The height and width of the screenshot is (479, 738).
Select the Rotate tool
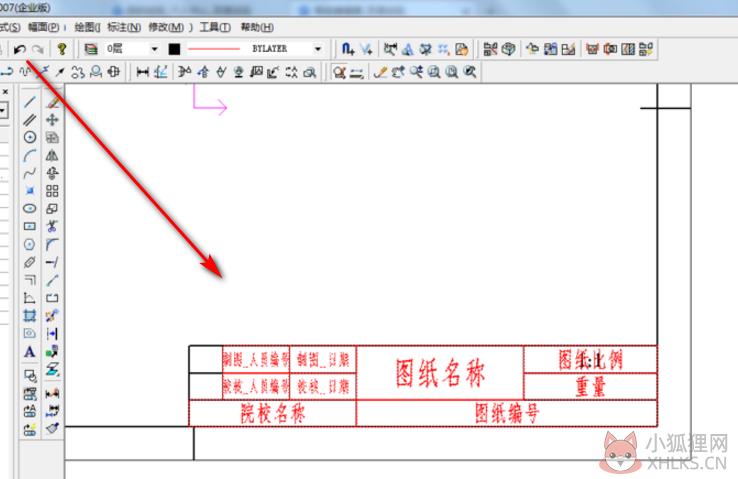tap(52, 173)
